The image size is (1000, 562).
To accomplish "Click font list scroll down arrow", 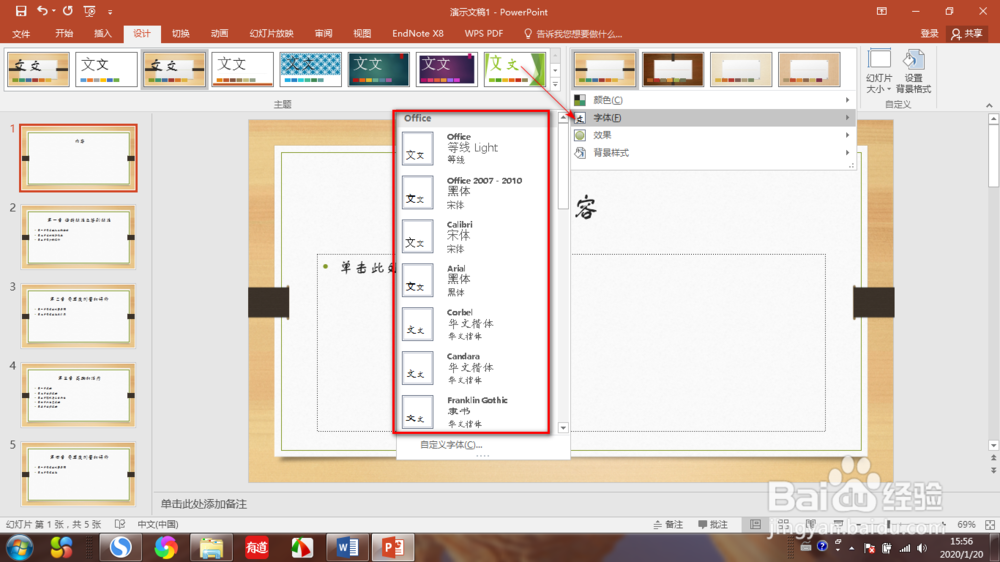I will 563,428.
